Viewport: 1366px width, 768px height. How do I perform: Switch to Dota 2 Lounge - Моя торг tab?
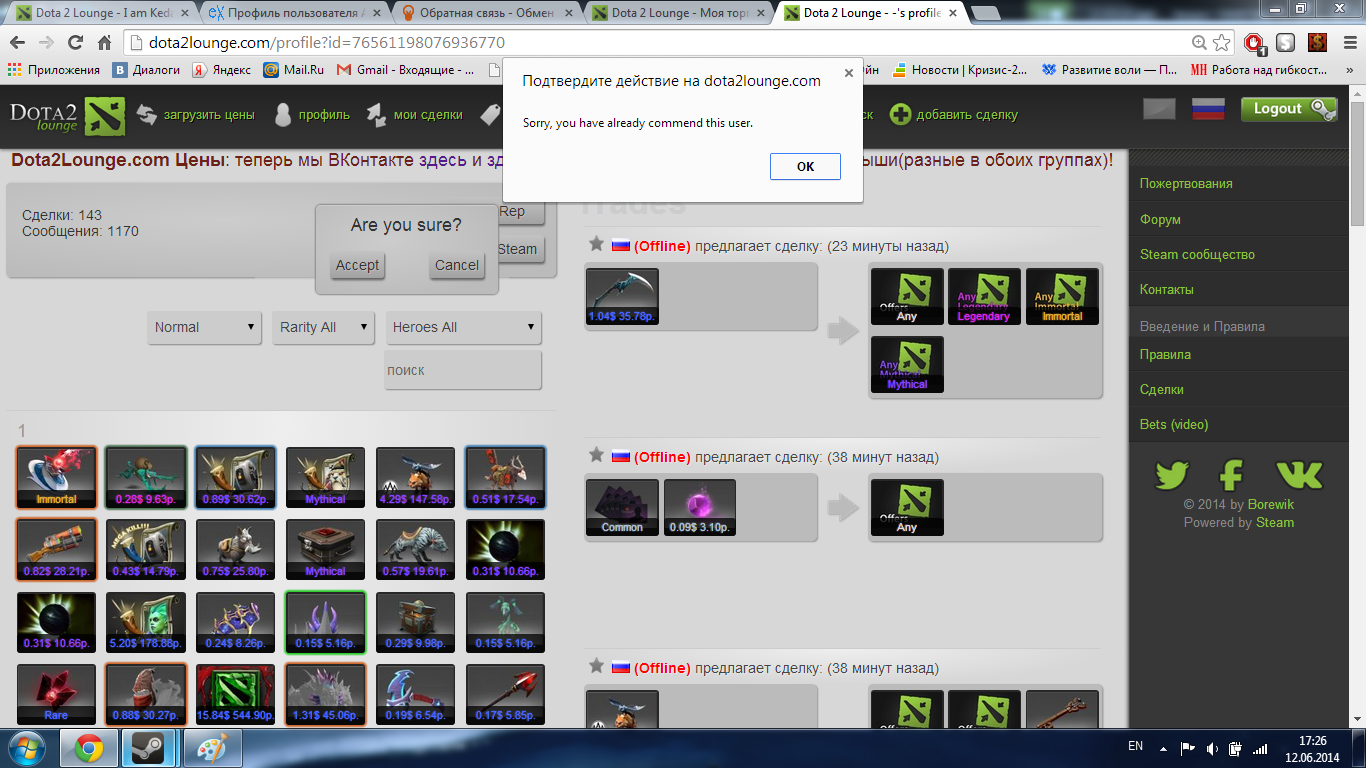point(680,13)
